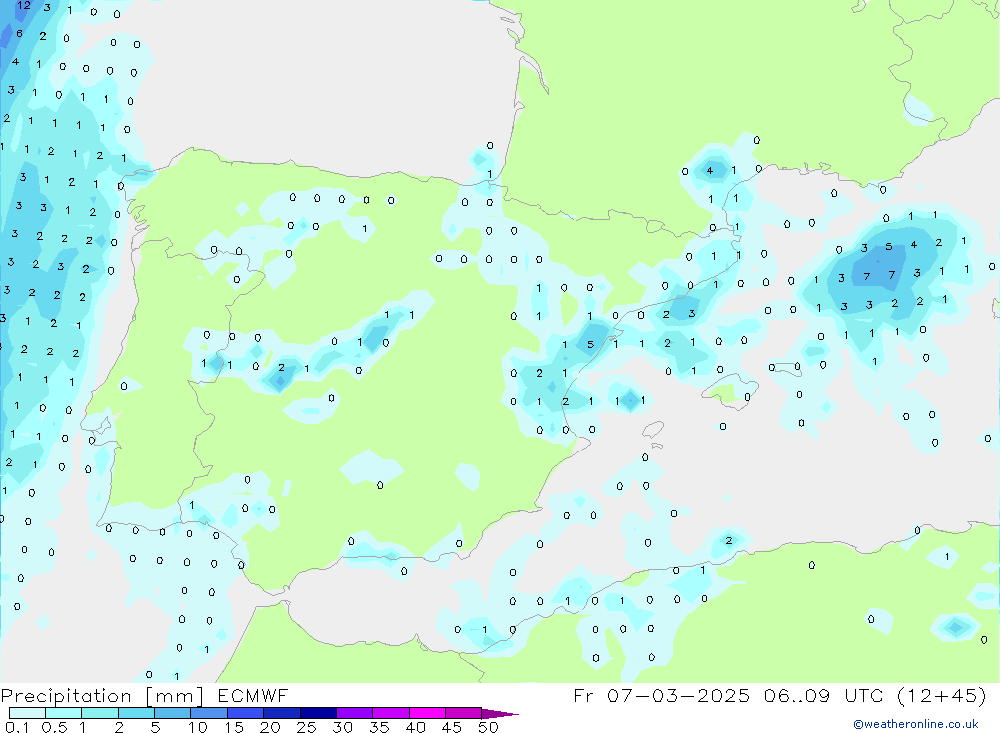Click the date 'Fr 07-03-2025'
The width and height of the screenshot is (1000, 733).
coord(661,695)
